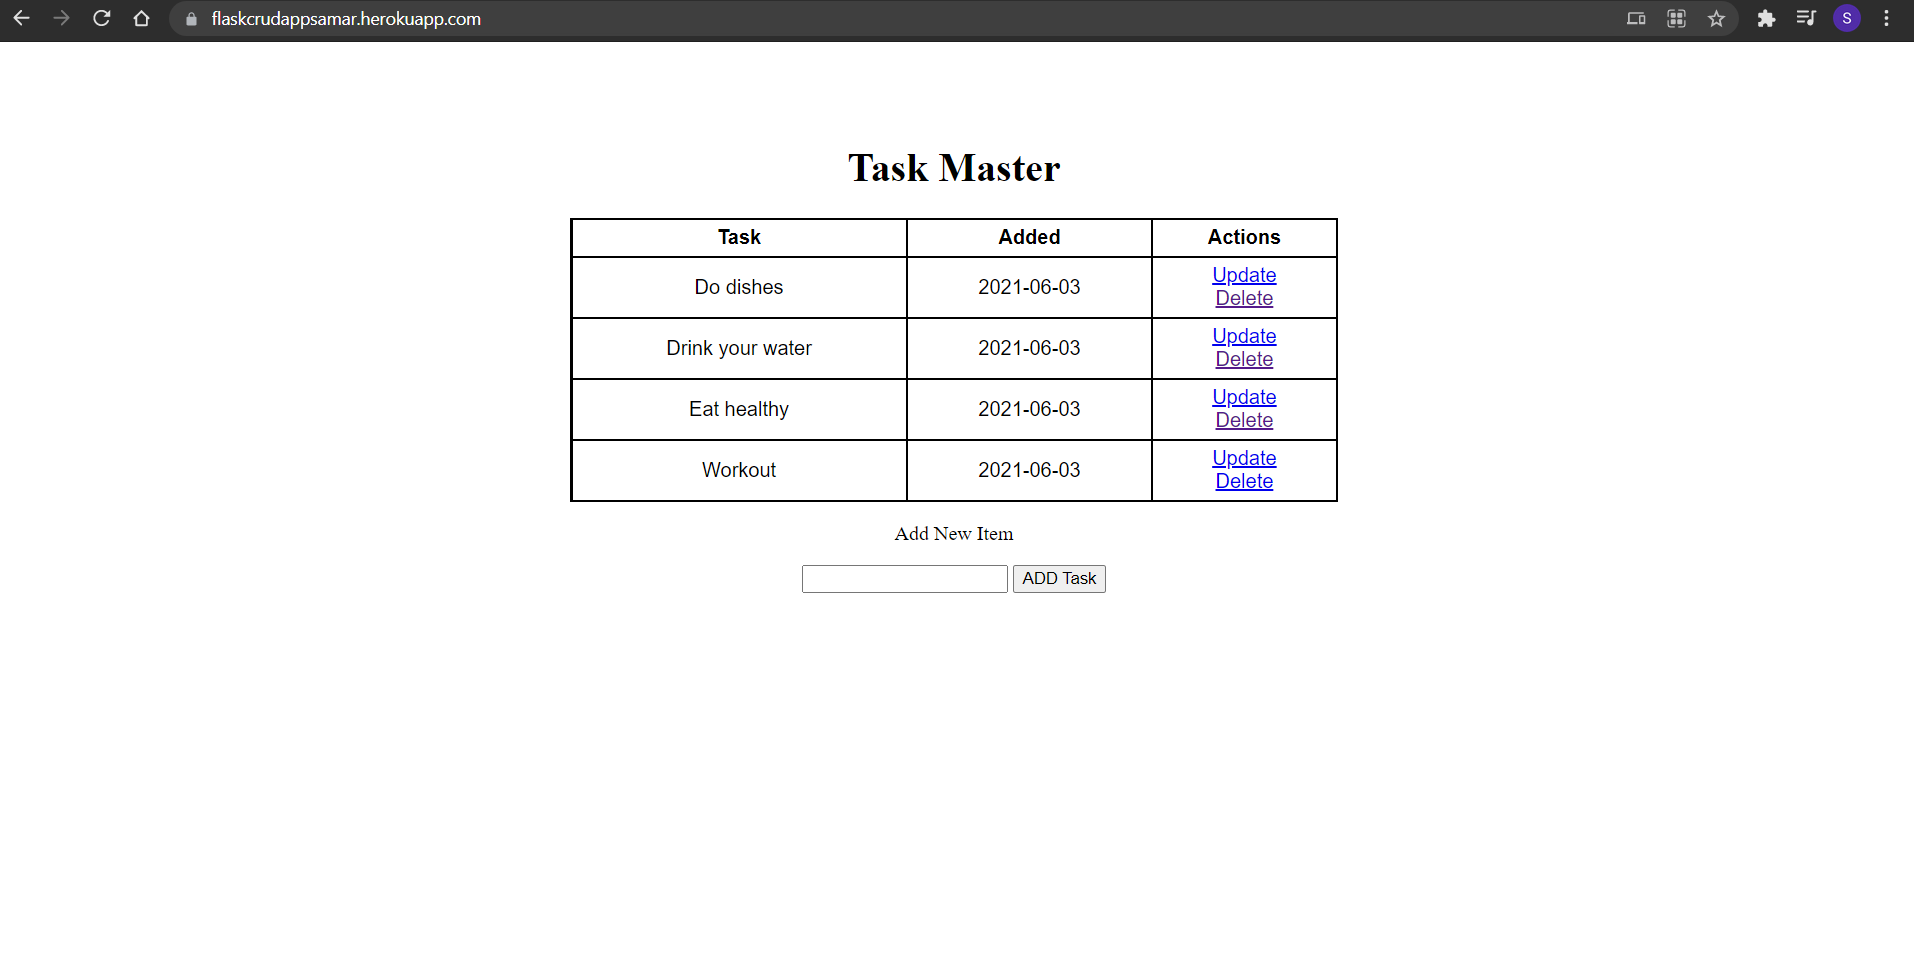
Task: Click the site security lock icon
Action: 191,18
